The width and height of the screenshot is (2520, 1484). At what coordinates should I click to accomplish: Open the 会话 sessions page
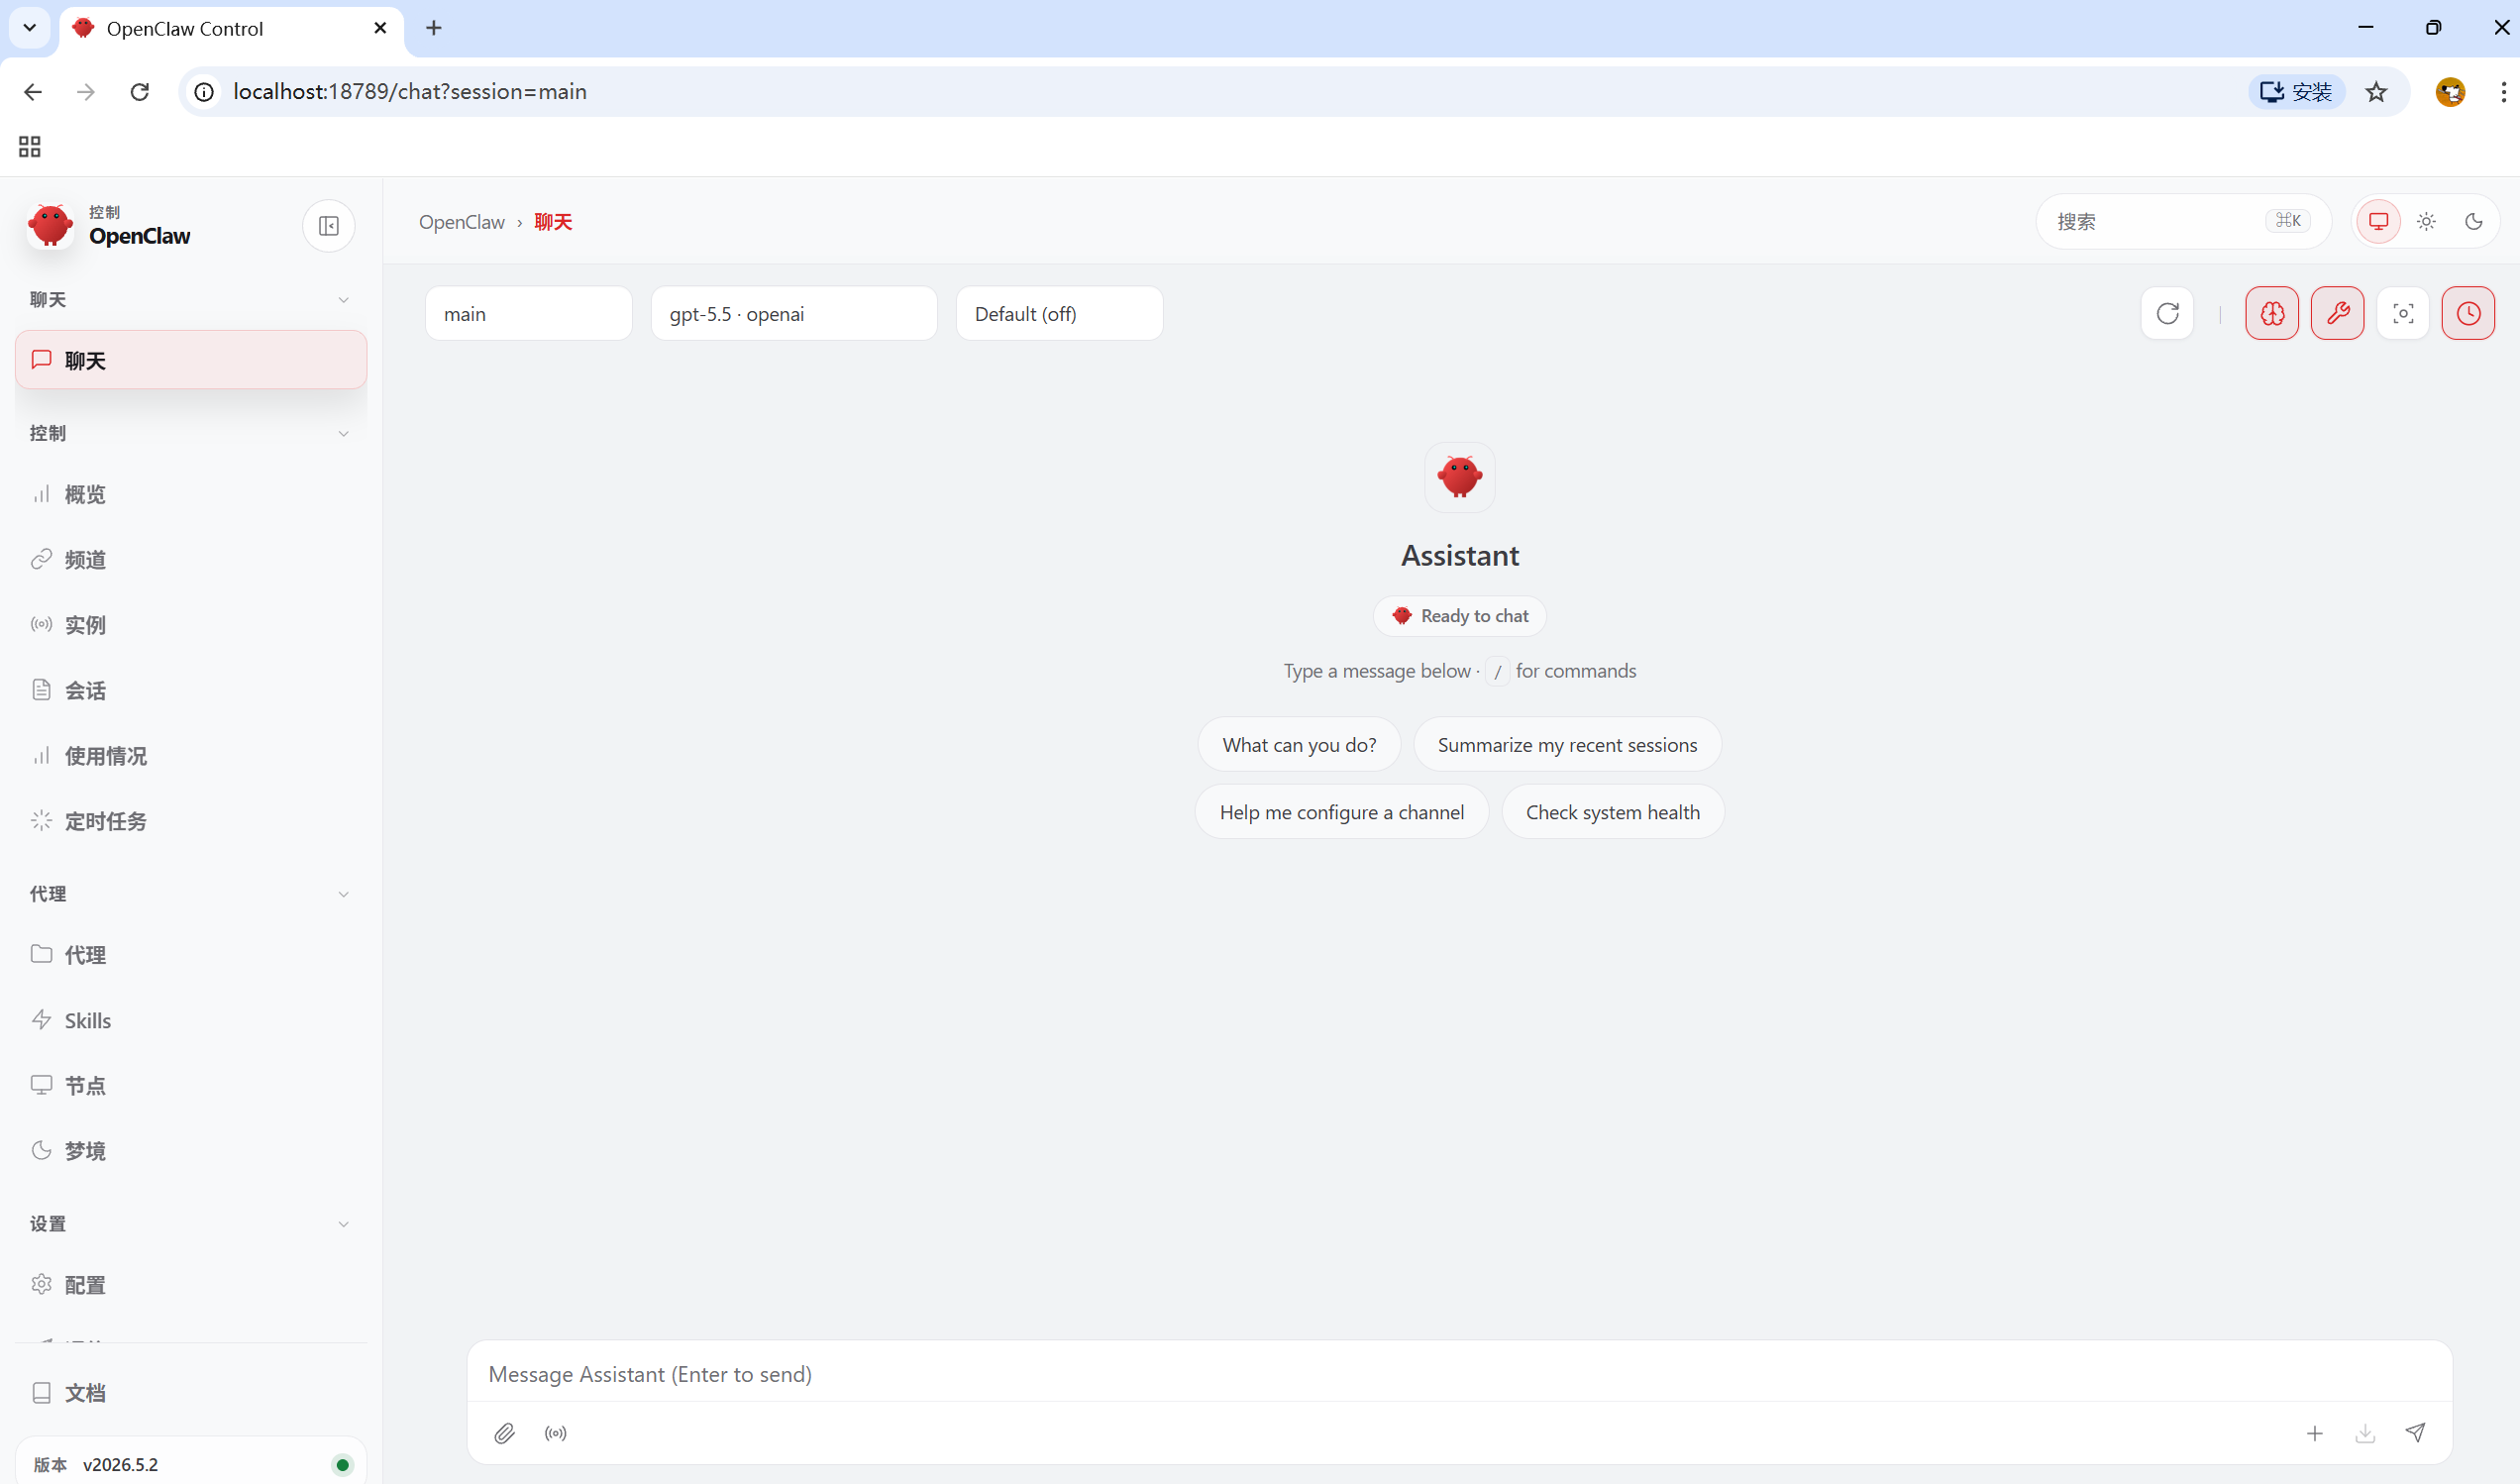(x=191, y=690)
